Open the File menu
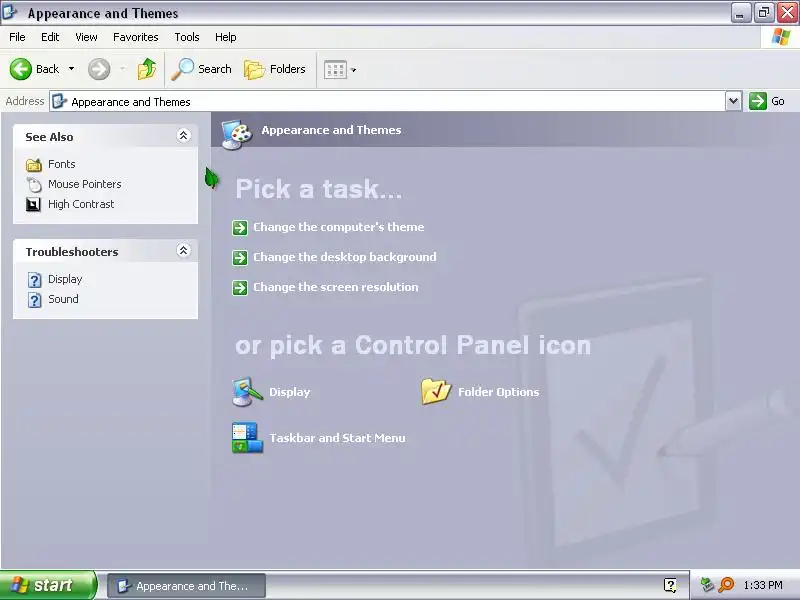The image size is (800, 600). pos(17,37)
